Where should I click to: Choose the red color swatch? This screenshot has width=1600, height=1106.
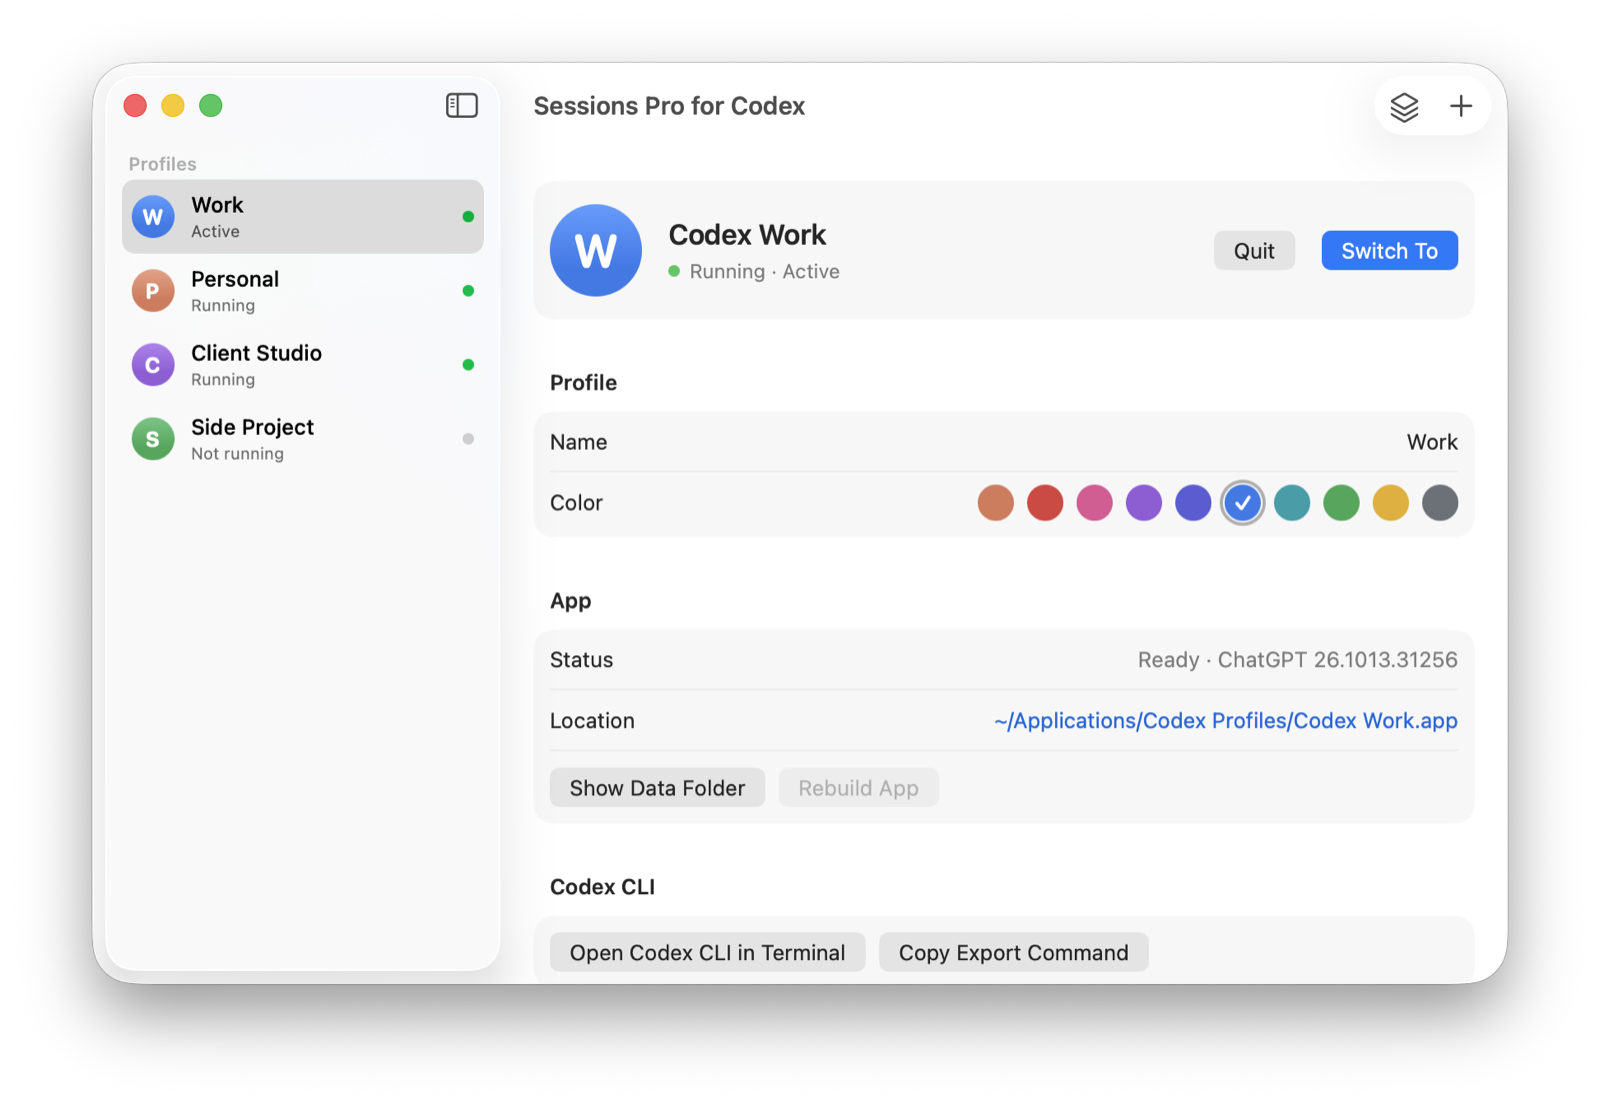1045,503
